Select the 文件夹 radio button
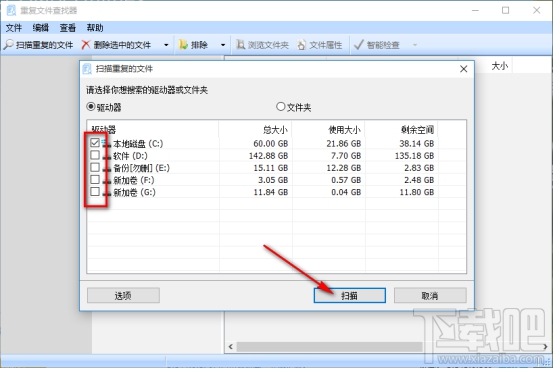Viewport: 553px width, 369px height. click(280, 107)
